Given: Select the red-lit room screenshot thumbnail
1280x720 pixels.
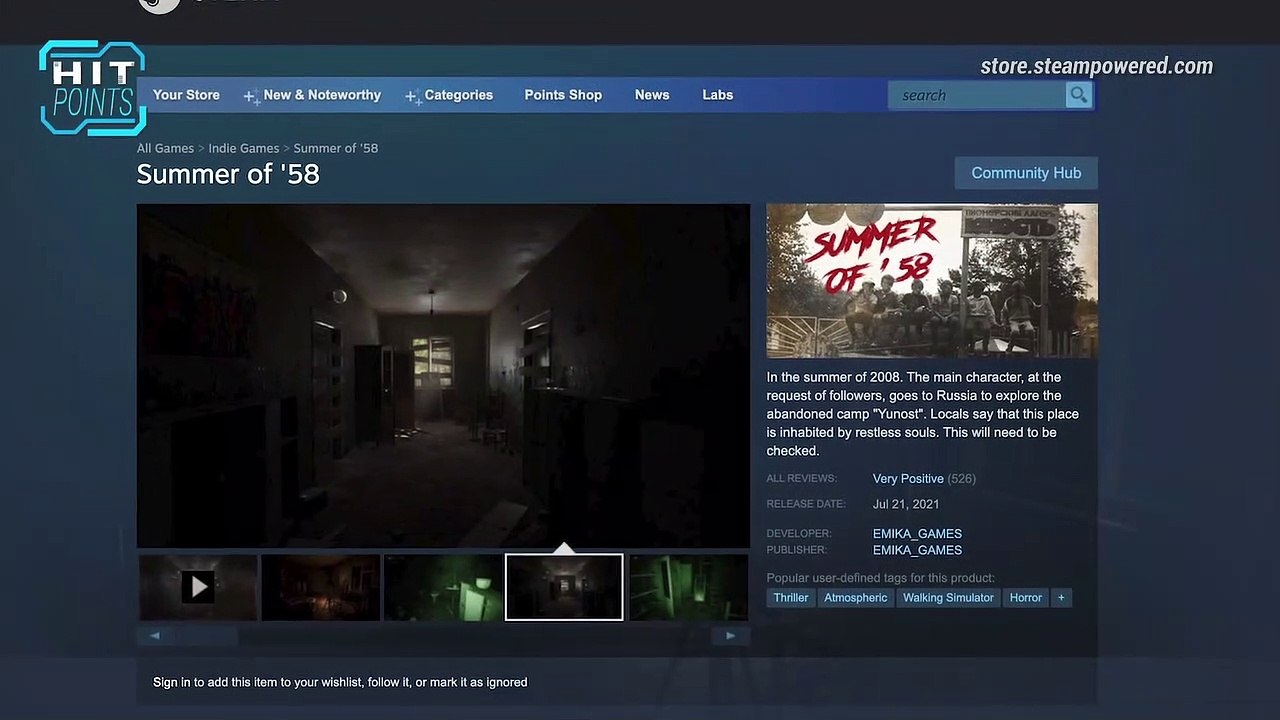Looking at the screenshot, I should tap(320, 587).
